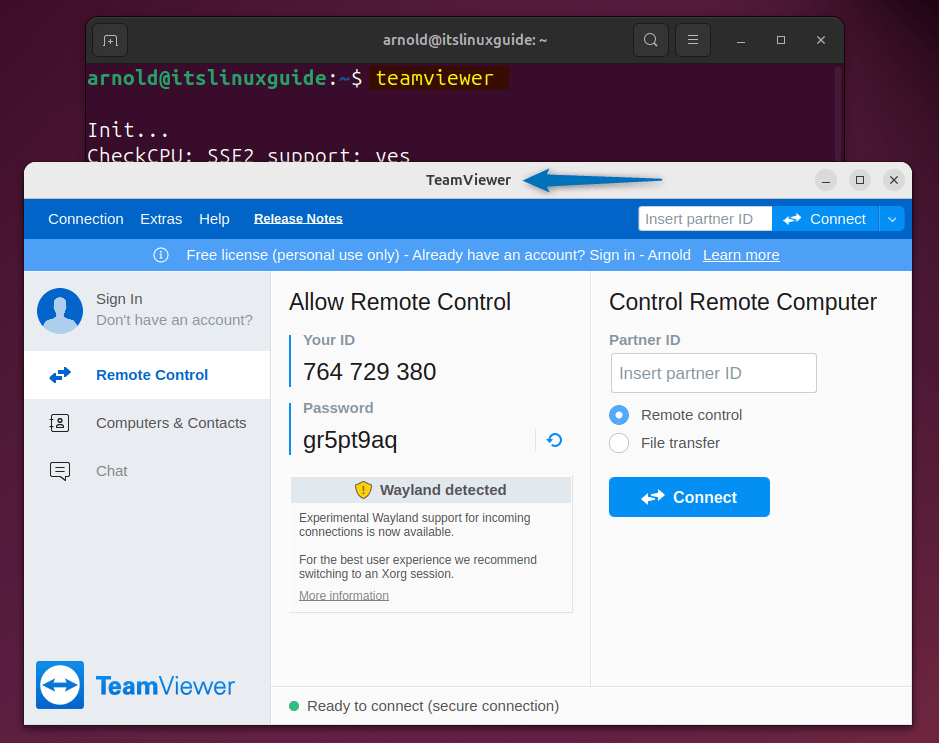This screenshot has width=939, height=743.
Task: Refresh the session password
Action: 553,439
